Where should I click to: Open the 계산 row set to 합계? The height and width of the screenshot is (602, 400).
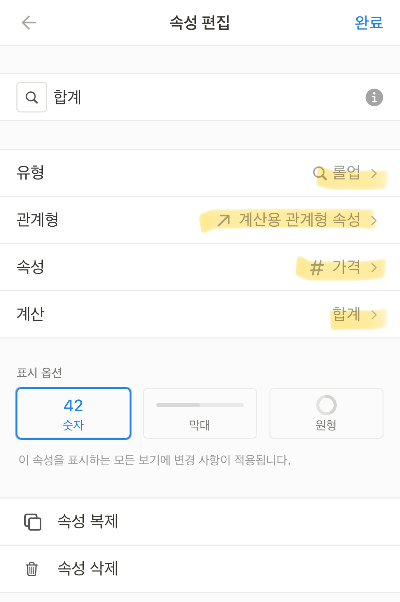click(200, 314)
